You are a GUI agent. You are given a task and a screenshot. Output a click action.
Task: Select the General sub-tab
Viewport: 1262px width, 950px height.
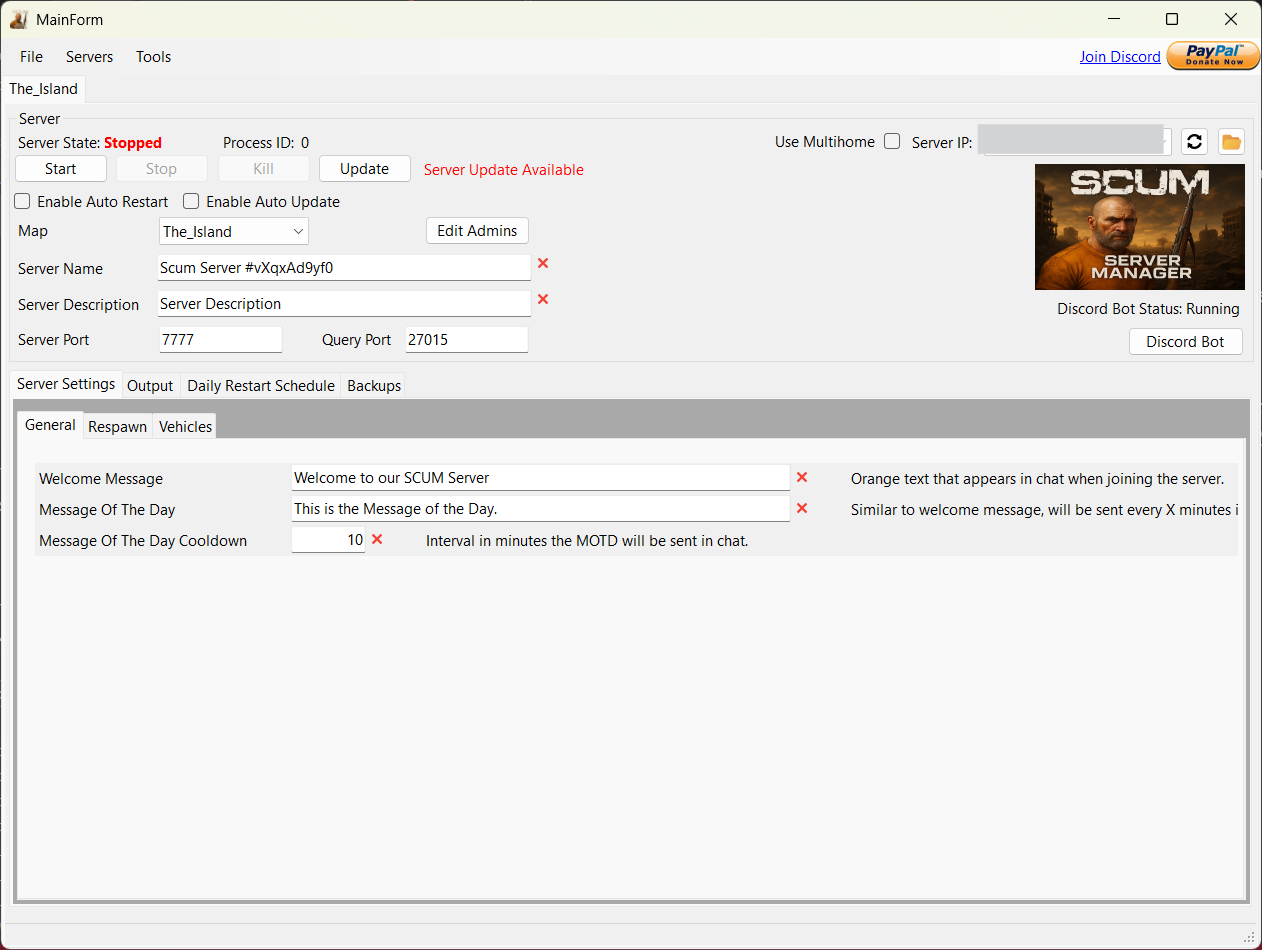(x=50, y=425)
